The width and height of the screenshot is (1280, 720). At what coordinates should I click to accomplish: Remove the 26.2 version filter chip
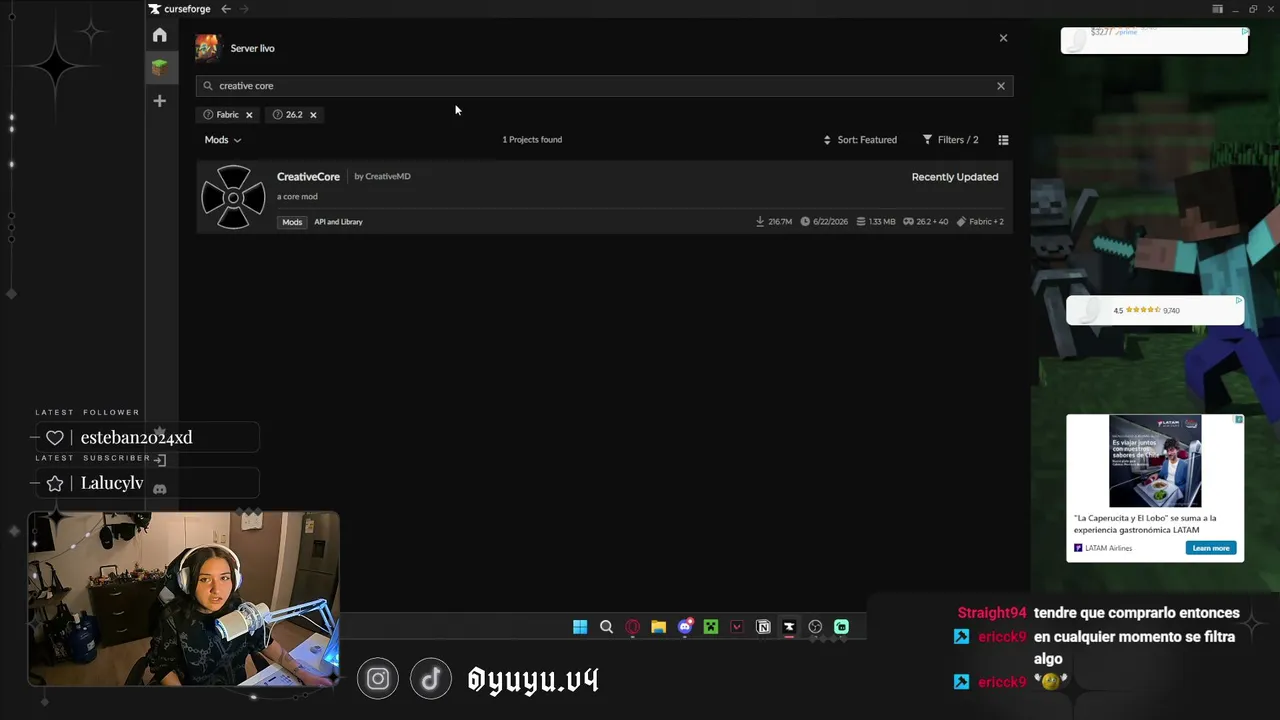click(x=313, y=115)
